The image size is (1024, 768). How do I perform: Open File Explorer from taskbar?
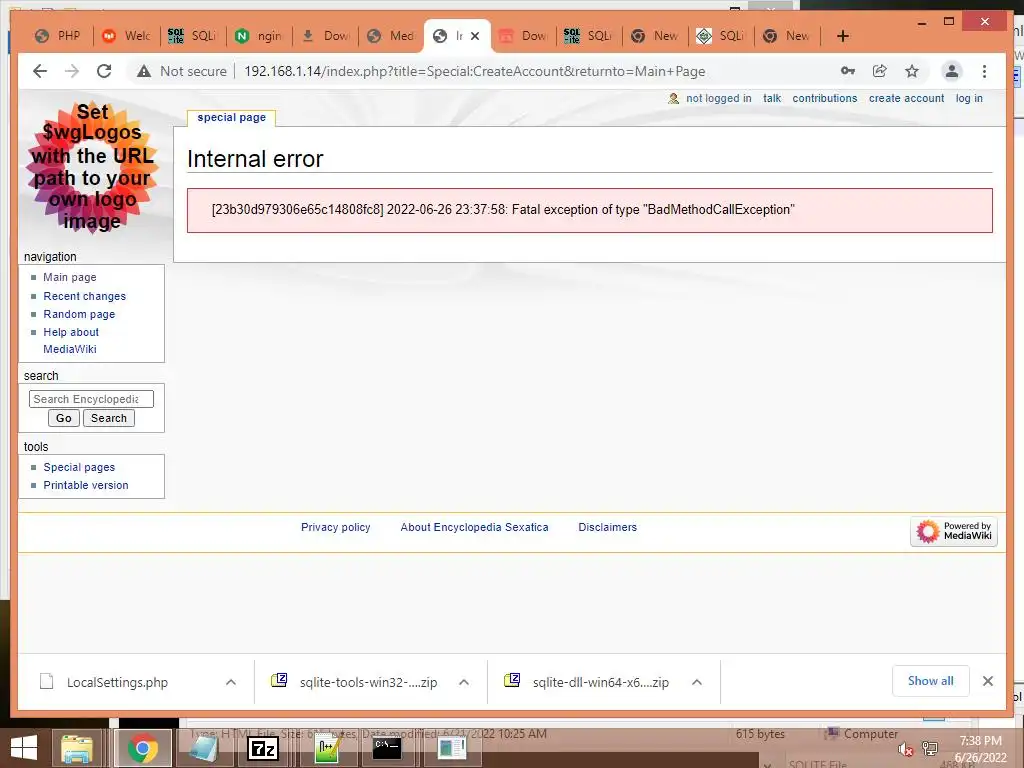(x=77, y=748)
